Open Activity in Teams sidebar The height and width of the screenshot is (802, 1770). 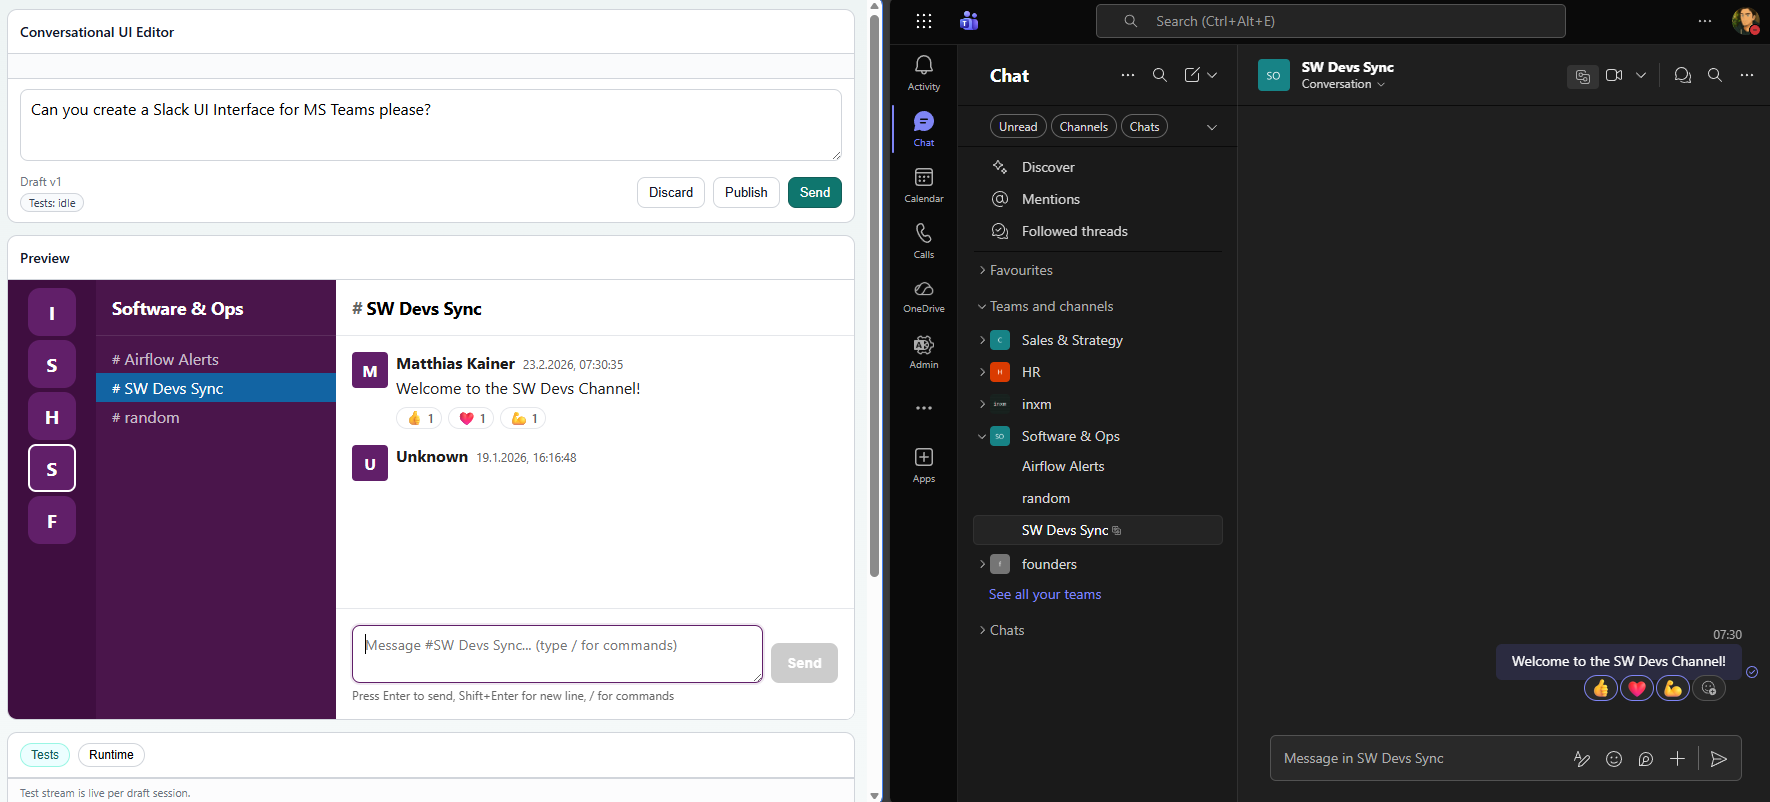click(923, 72)
